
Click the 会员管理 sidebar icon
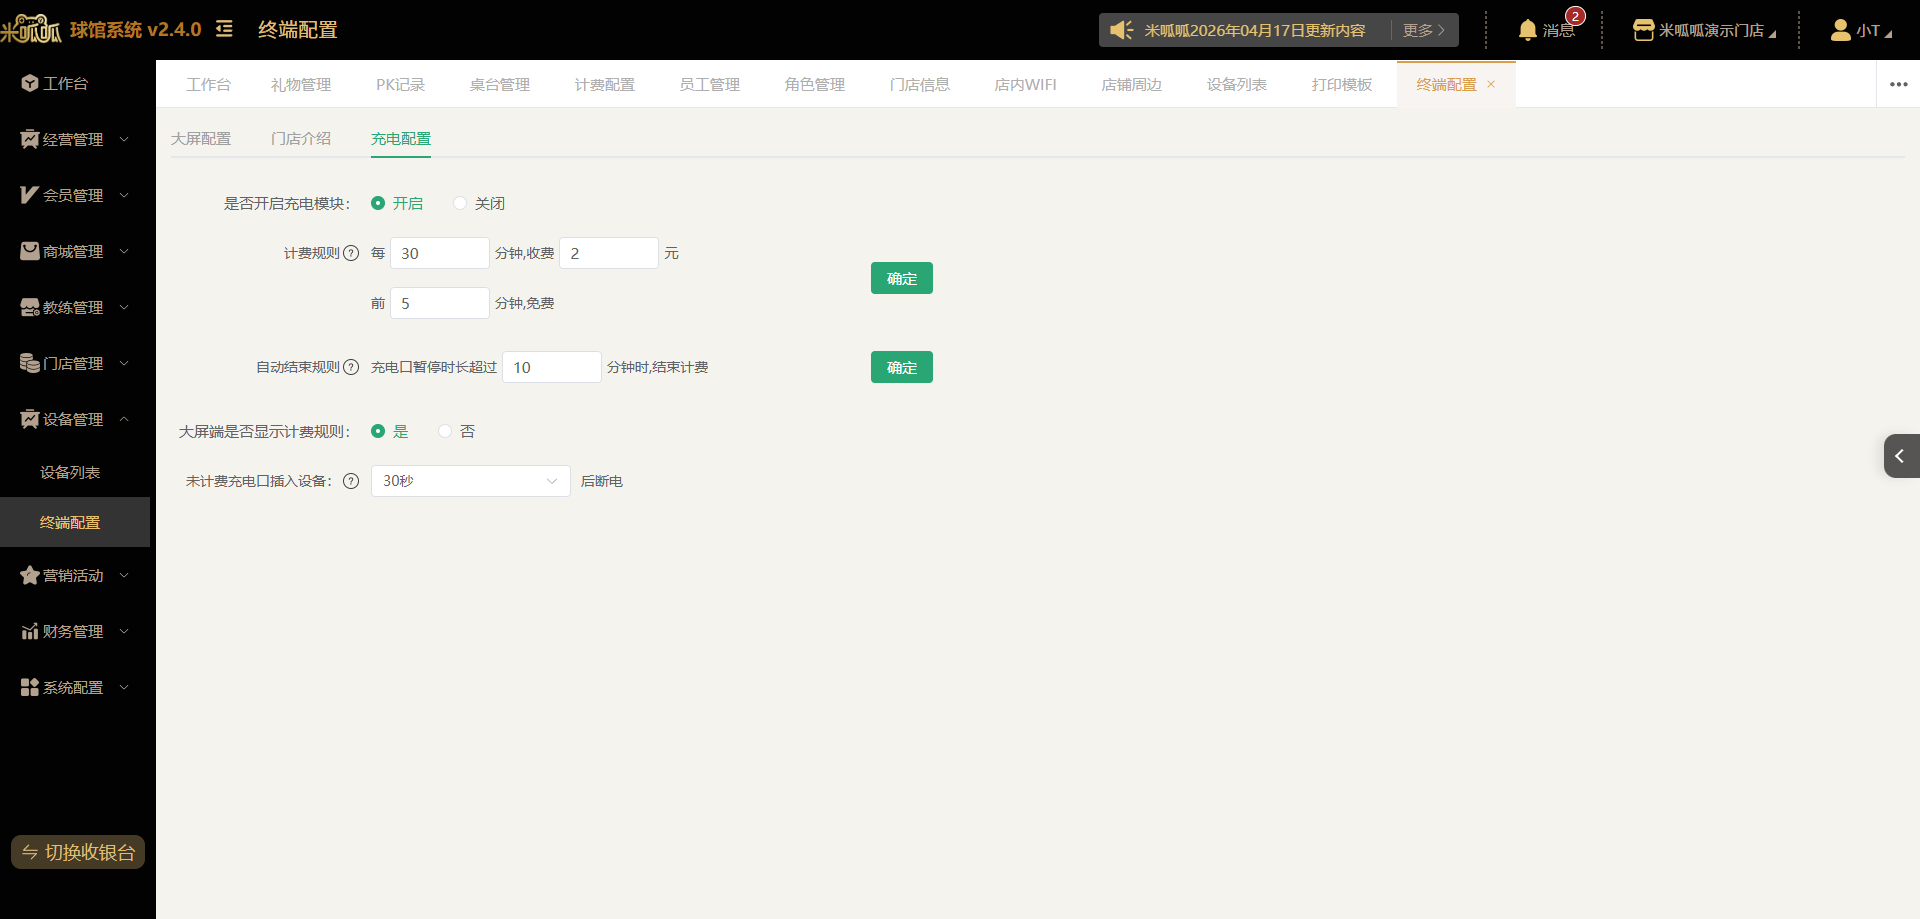click(x=30, y=195)
